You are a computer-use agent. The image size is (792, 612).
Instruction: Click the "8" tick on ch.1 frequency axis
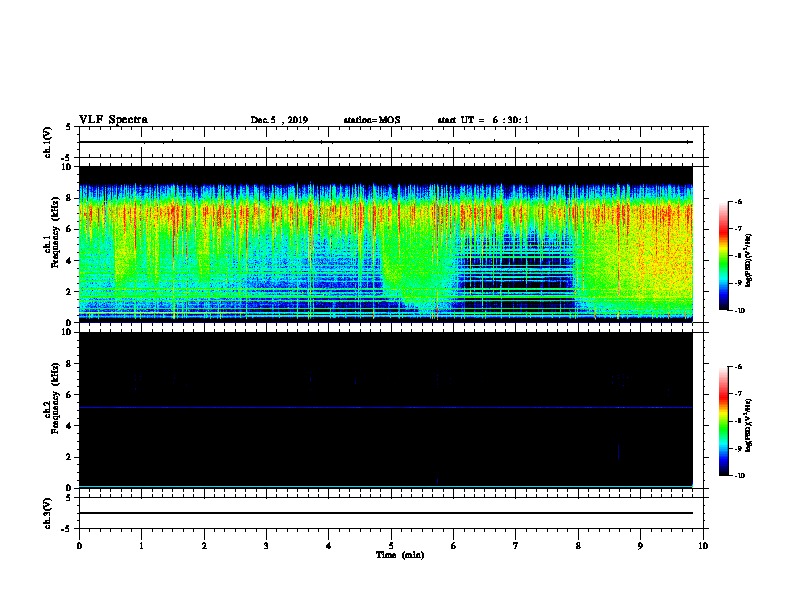coord(69,198)
